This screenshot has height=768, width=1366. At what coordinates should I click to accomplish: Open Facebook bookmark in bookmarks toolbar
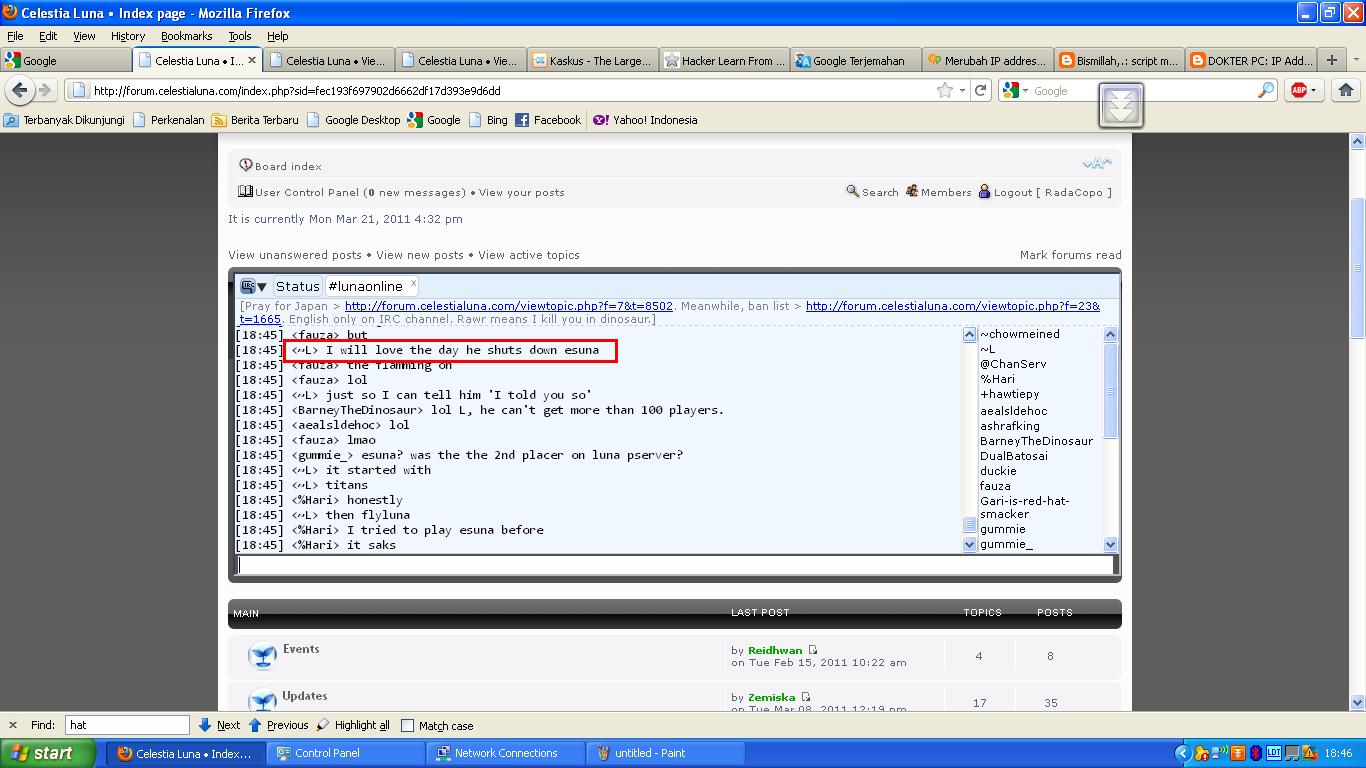[x=548, y=120]
